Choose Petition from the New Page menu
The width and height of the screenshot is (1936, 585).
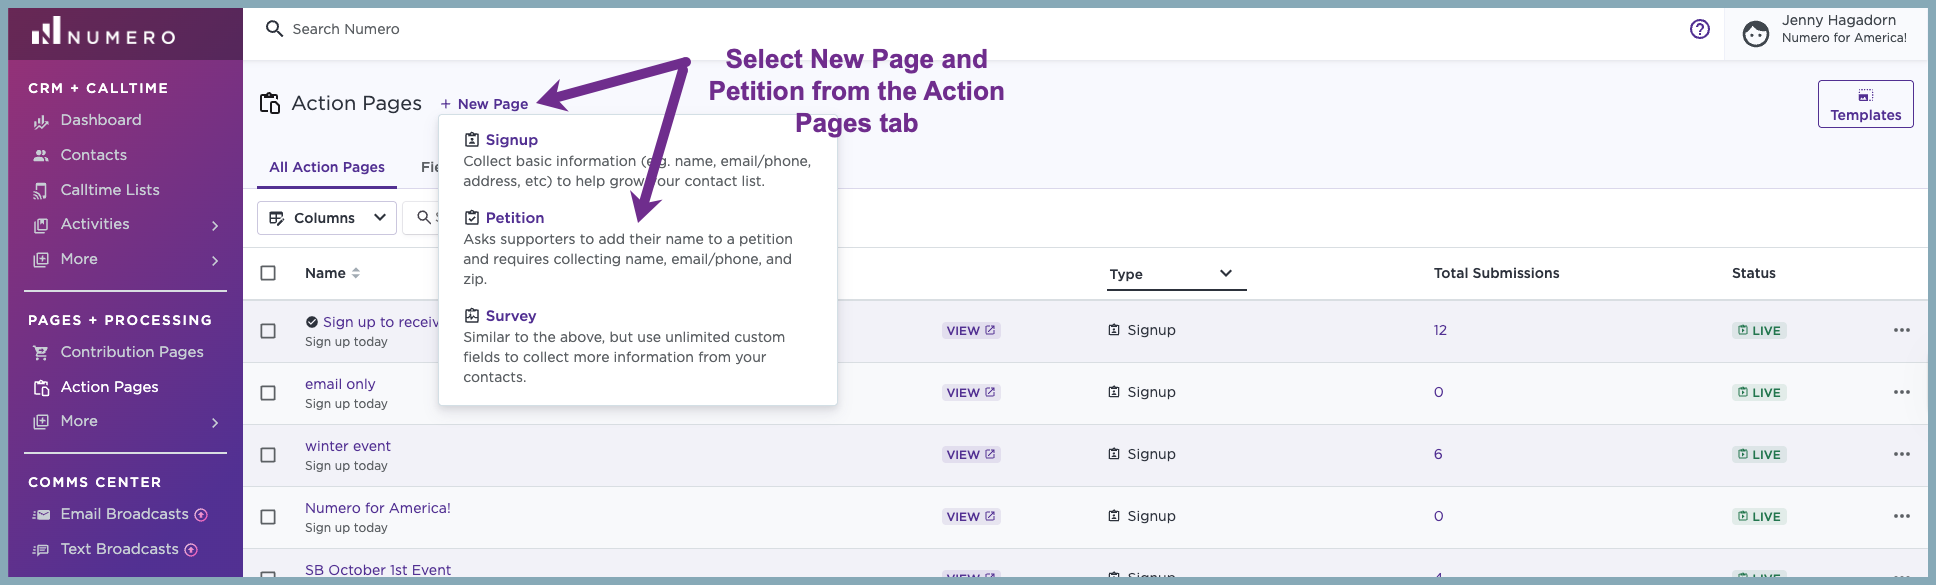[x=514, y=218]
